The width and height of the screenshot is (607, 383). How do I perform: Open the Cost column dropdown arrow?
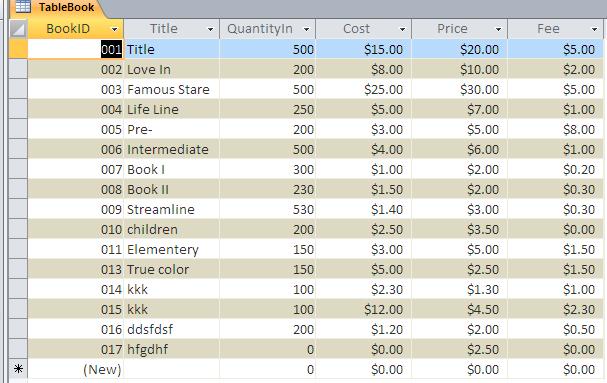point(402,29)
